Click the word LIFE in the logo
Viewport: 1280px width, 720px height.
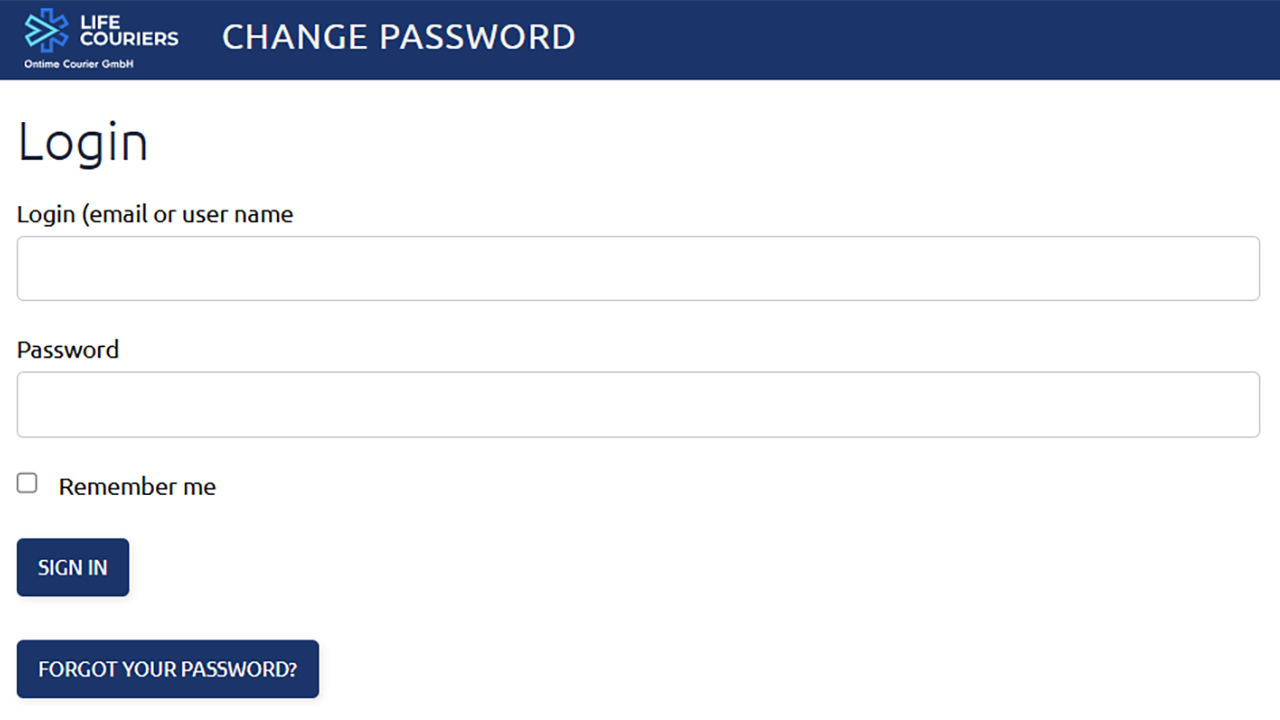point(100,22)
